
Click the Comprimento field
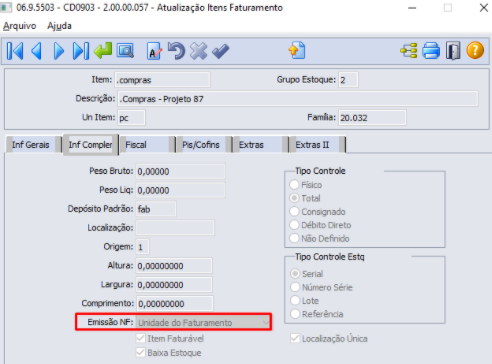(x=174, y=303)
